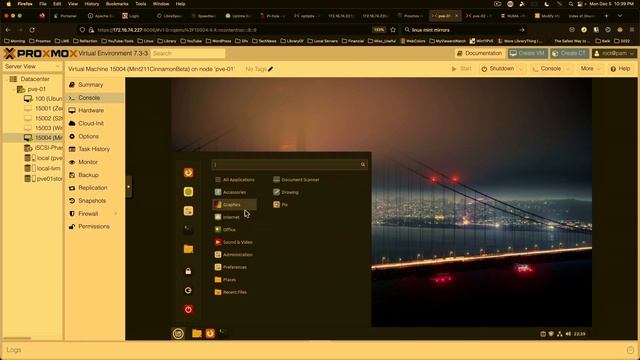Select All Applications in Mint menu
640x360 pixels.
tap(235, 180)
